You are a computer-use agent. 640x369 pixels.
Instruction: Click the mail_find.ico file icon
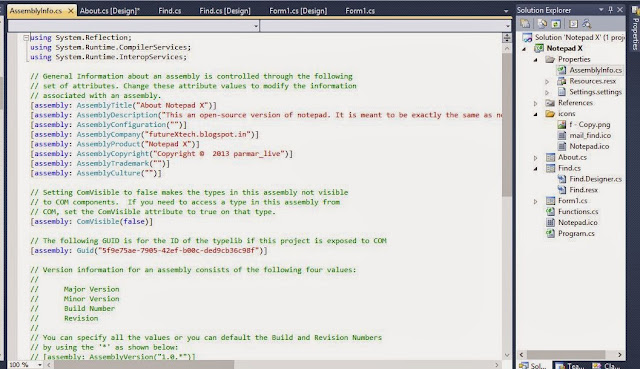point(562,136)
